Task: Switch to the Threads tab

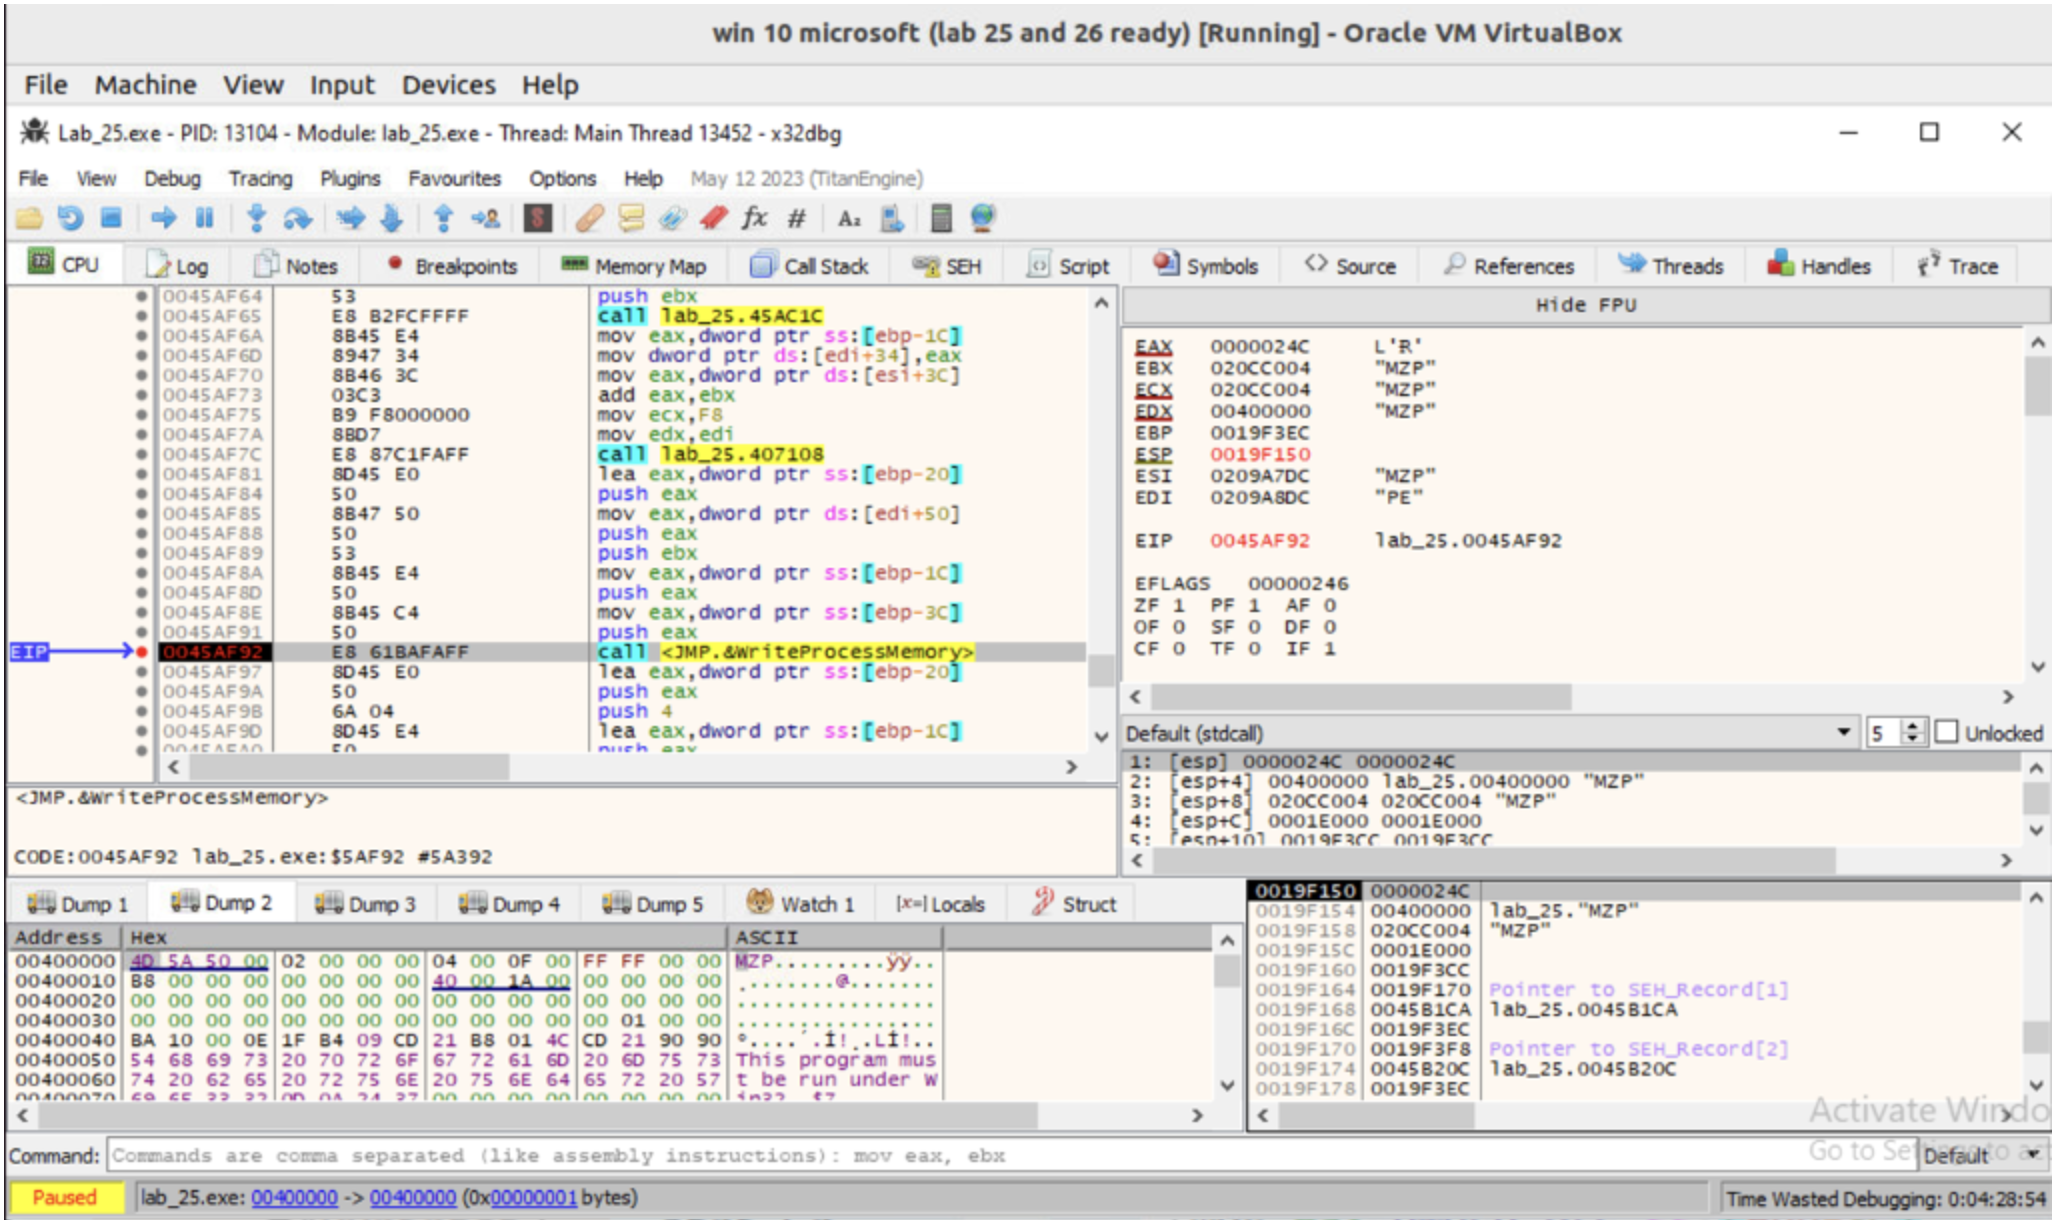Action: point(1671,266)
